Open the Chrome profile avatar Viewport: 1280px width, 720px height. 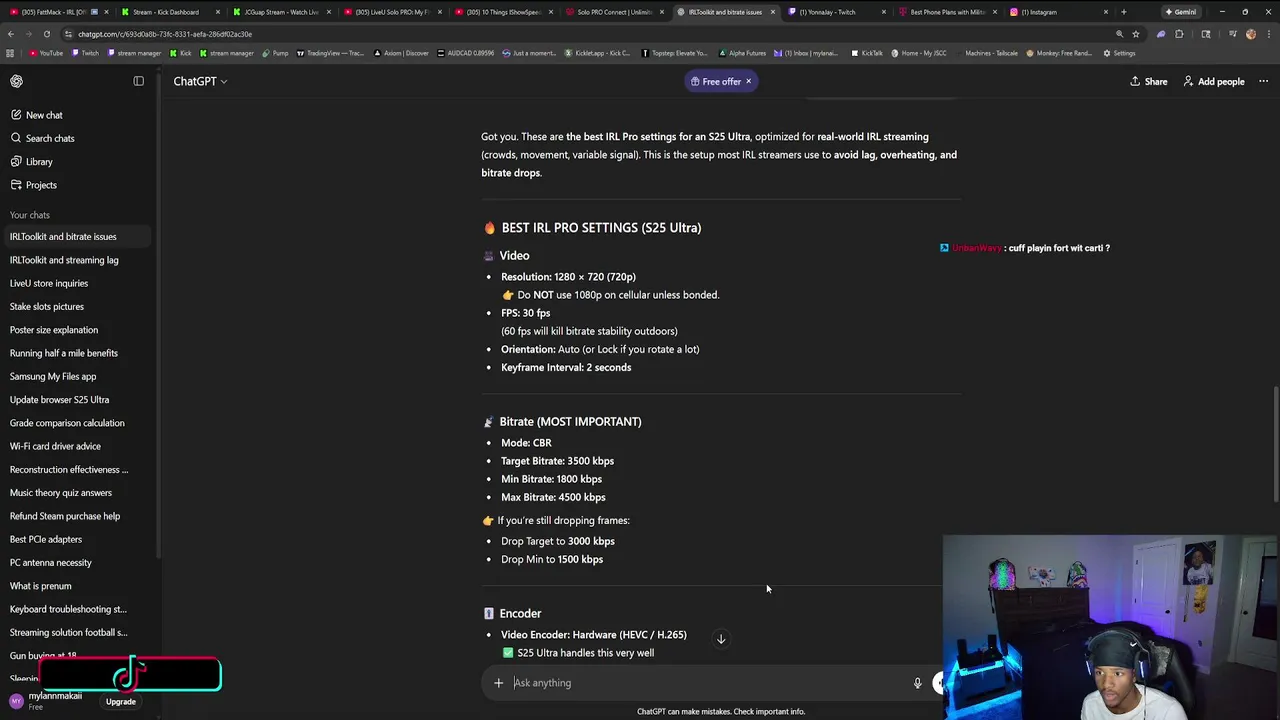click(1251, 34)
